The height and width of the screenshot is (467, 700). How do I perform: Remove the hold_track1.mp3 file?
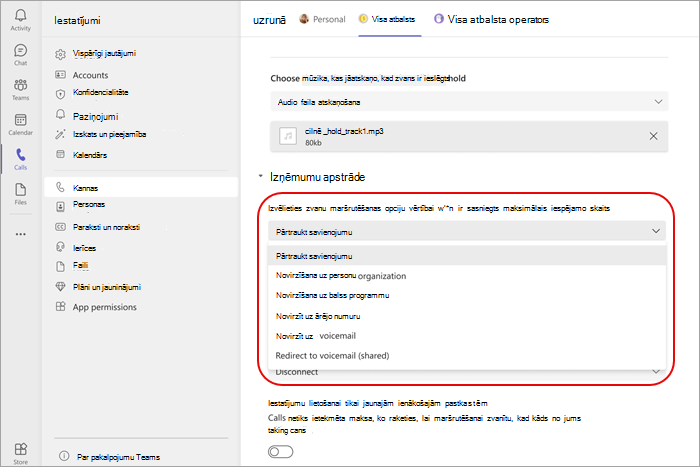point(653,136)
